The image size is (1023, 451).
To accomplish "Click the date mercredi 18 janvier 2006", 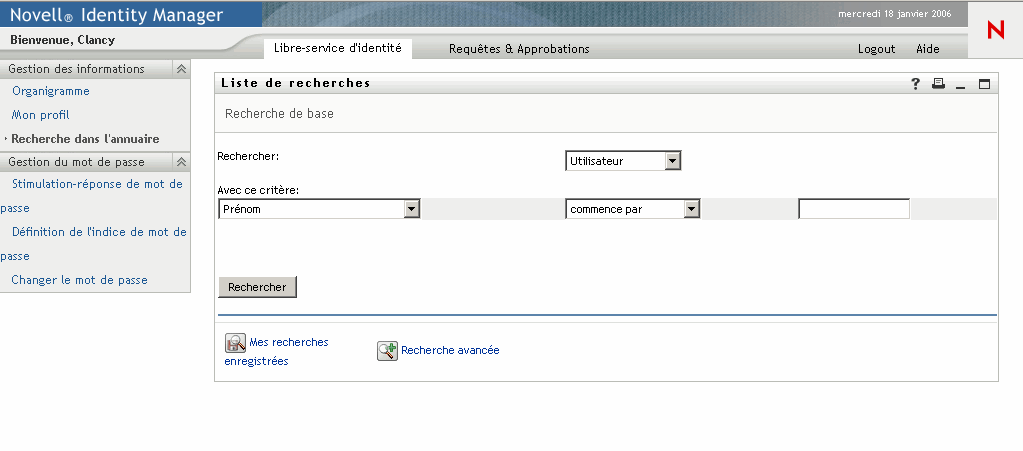I will [x=894, y=14].
